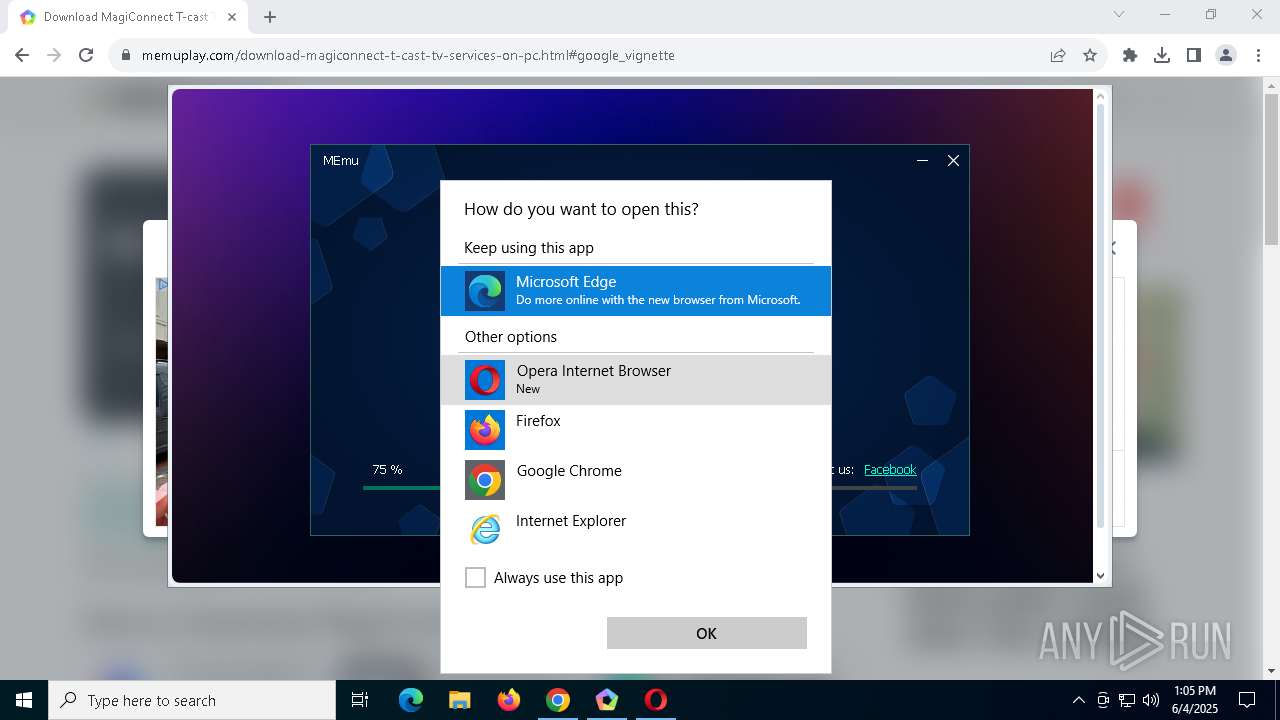
Task: Click the address bar URL
Action: pyautogui.click(x=408, y=55)
